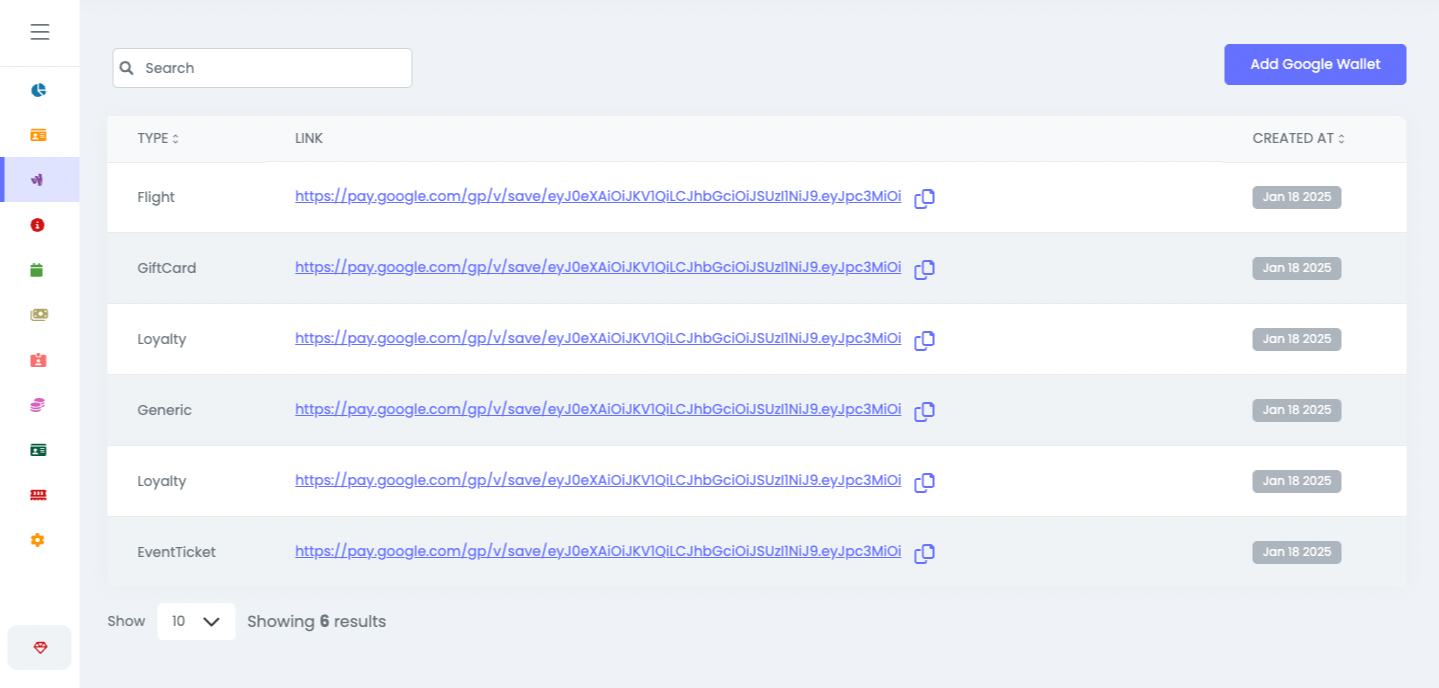The image size is (1439, 688).
Task: Click the red badge icon in sidebar
Action: [x=39, y=224]
